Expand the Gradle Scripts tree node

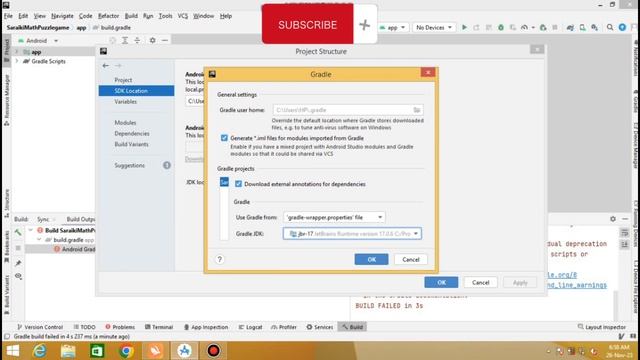(x=17, y=61)
